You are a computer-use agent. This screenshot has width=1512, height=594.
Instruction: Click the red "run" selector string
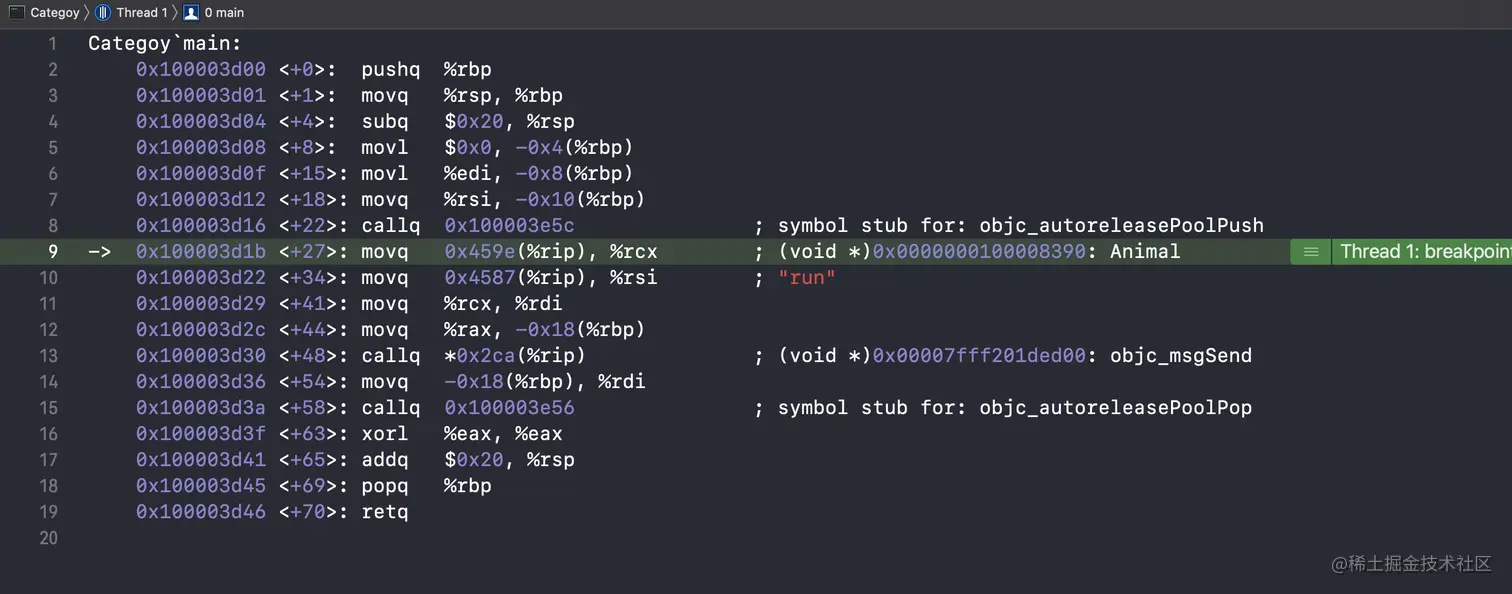coord(806,278)
